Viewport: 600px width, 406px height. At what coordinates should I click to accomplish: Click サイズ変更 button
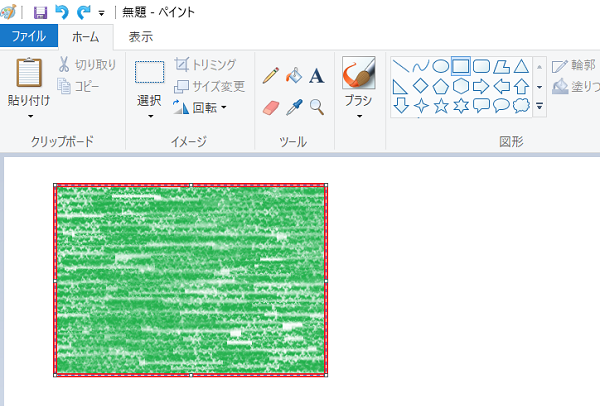[x=210, y=86]
